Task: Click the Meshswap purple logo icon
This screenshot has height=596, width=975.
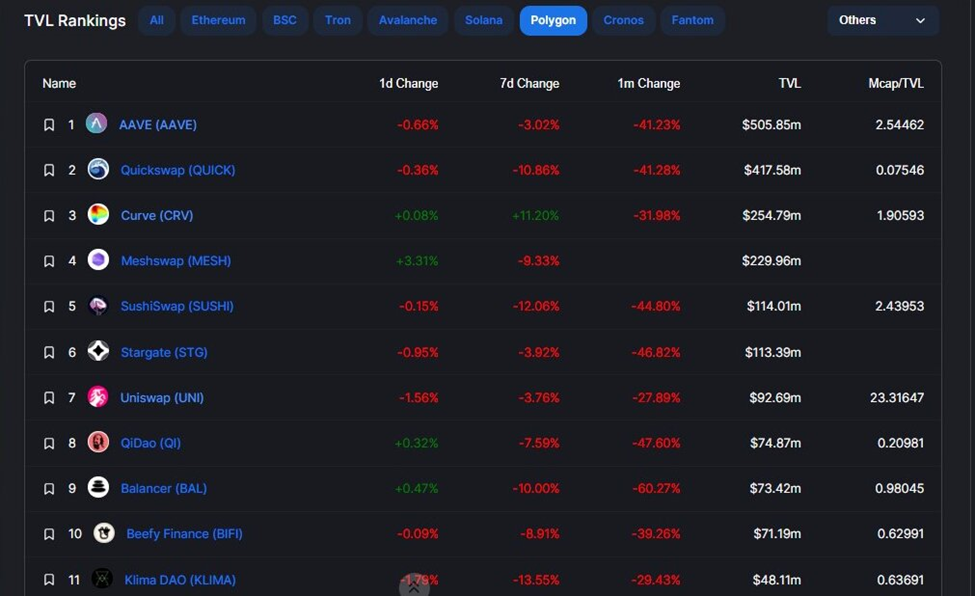Action: point(98,260)
